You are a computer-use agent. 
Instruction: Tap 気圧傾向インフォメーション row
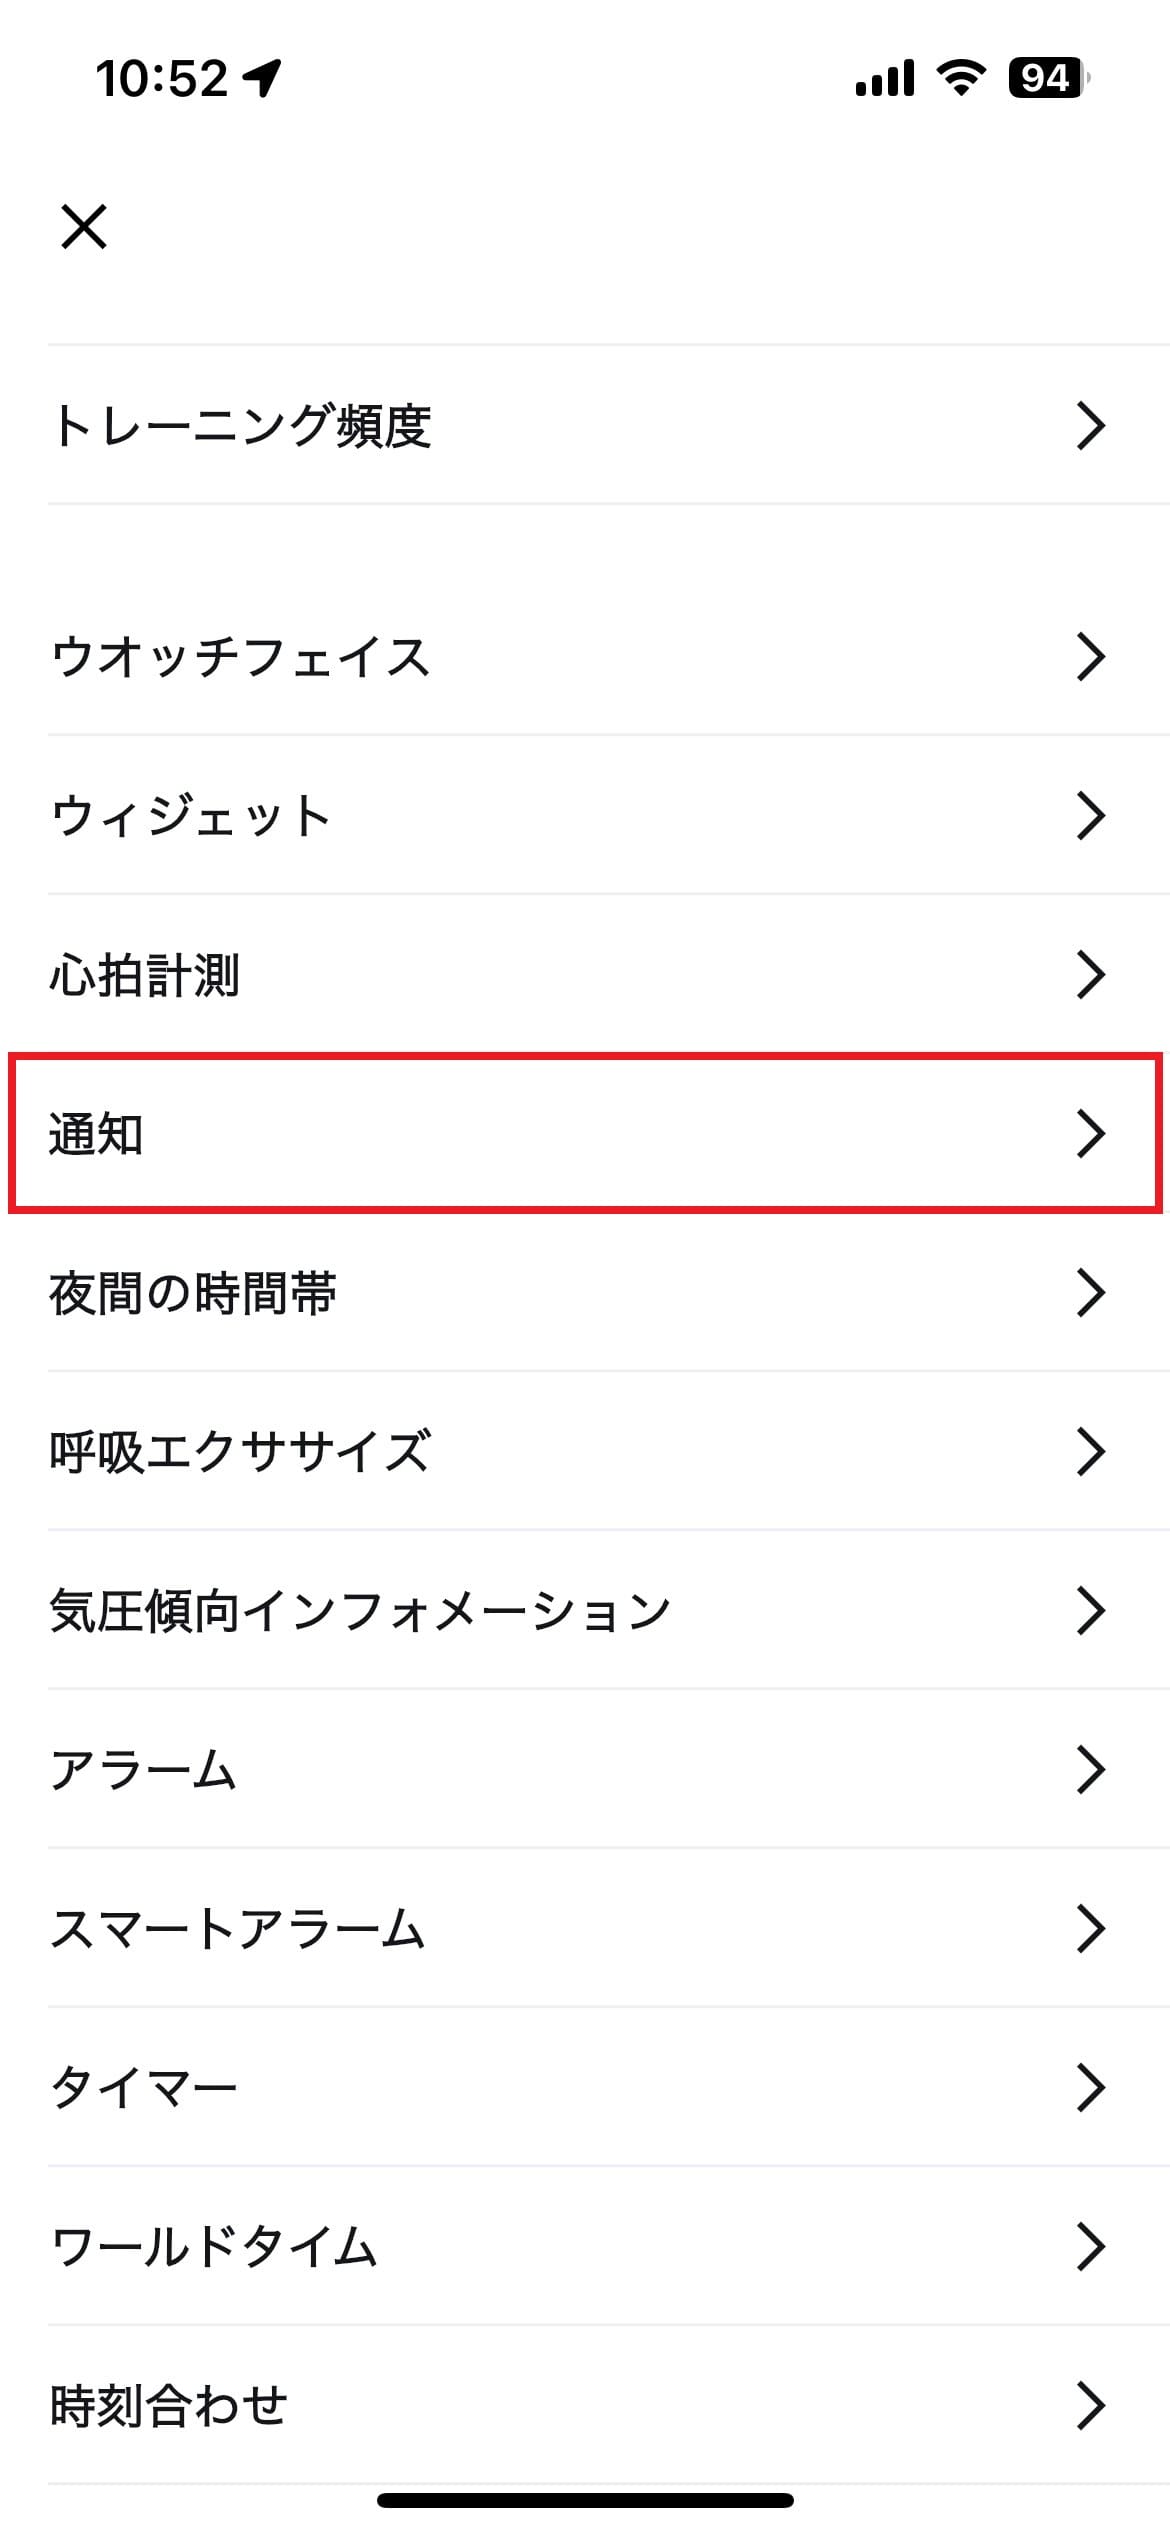point(585,1610)
